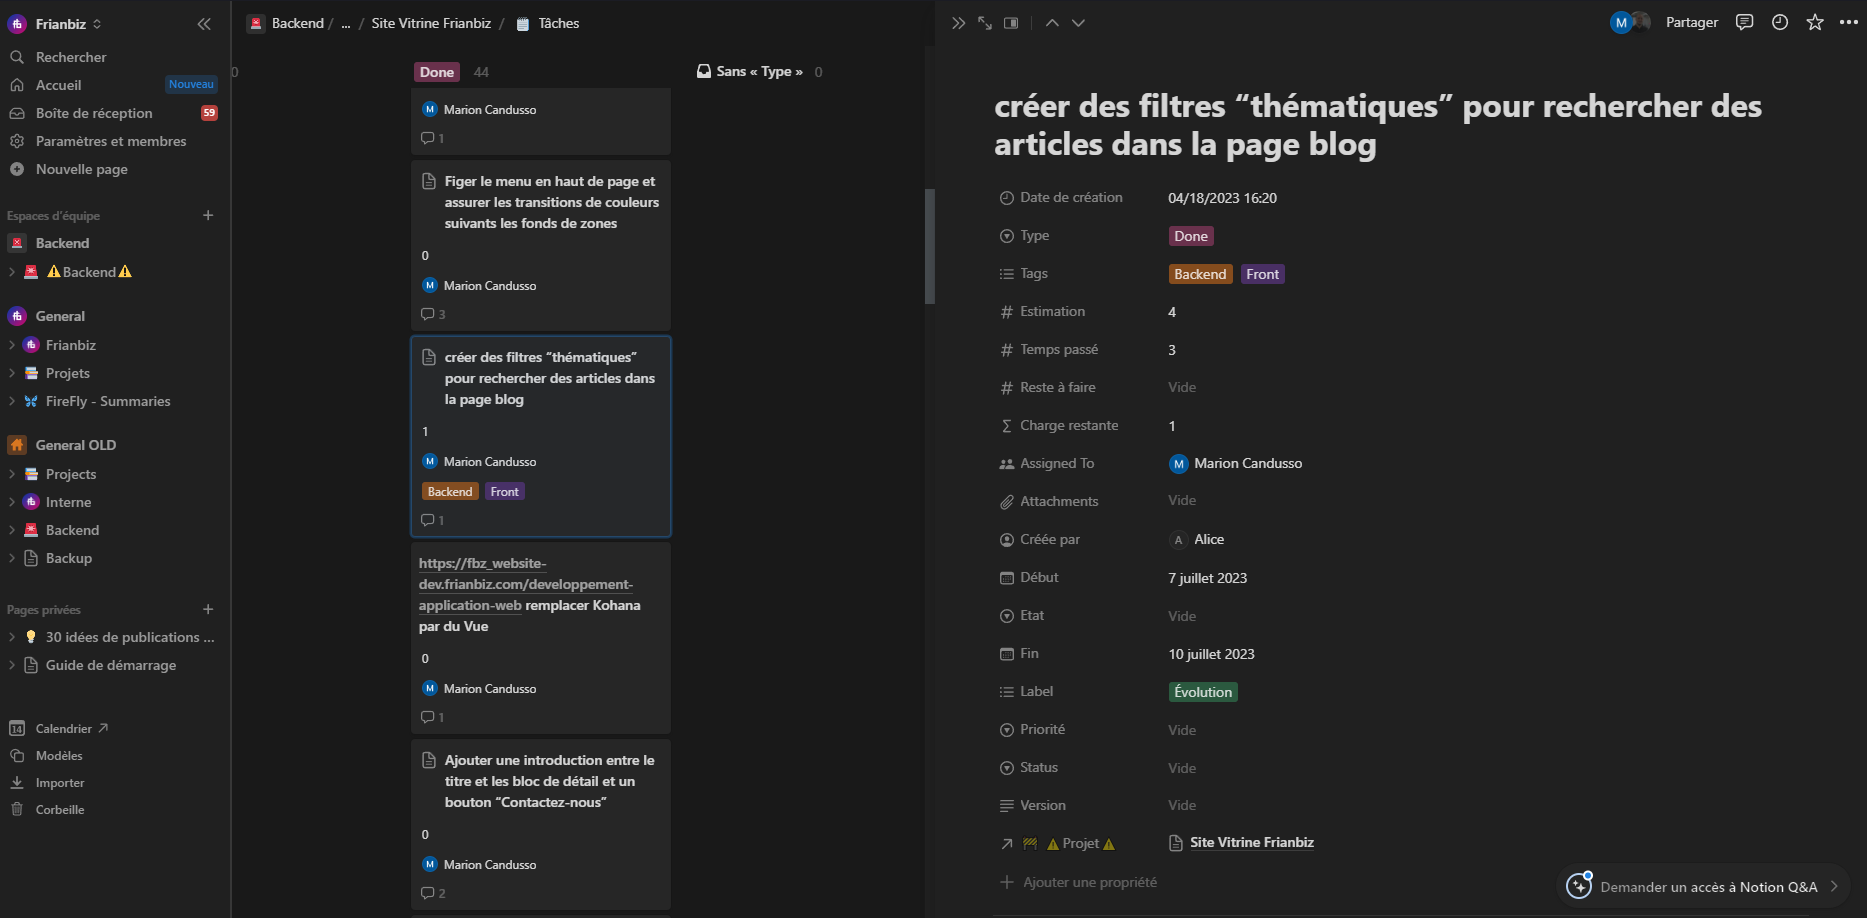This screenshot has height=918, width=1867.
Task: Open Boîte de réception in sidebar
Action: (x=94, y=113)
